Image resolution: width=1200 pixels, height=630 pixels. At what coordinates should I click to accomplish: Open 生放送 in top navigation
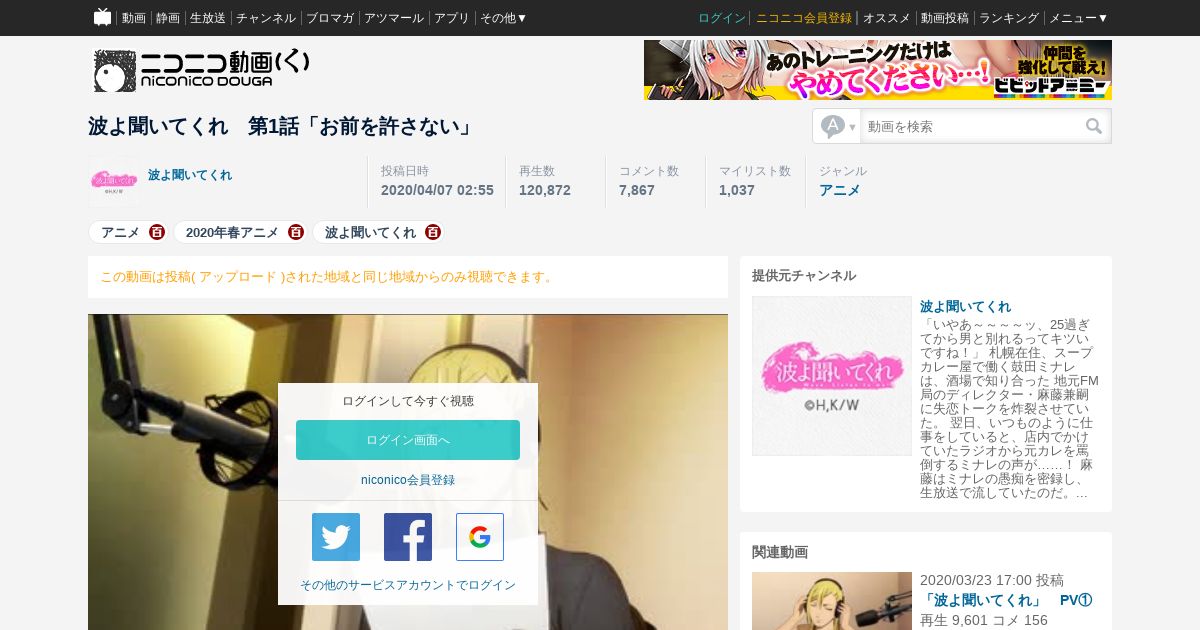pyautogui.click(x=208, y=18)
